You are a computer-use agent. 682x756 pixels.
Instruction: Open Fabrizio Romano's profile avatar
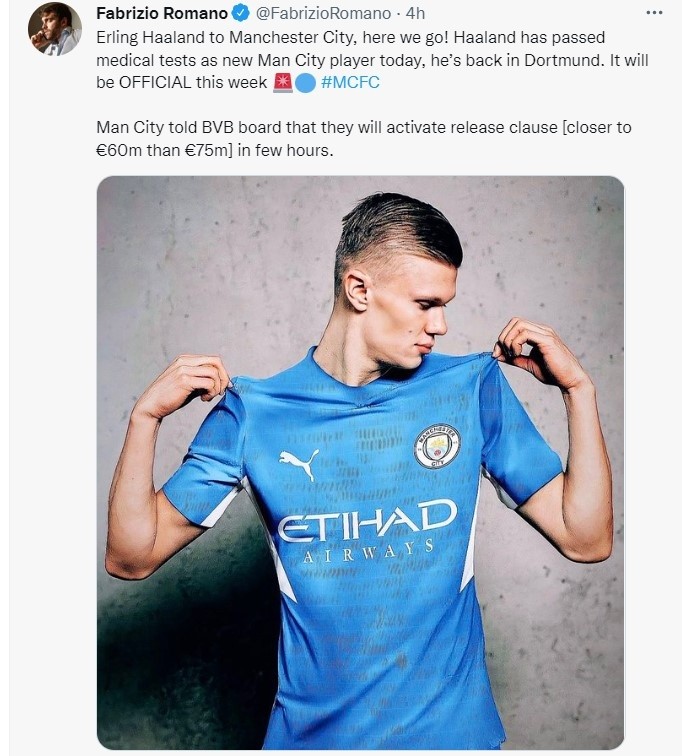[x=54, y=28]
